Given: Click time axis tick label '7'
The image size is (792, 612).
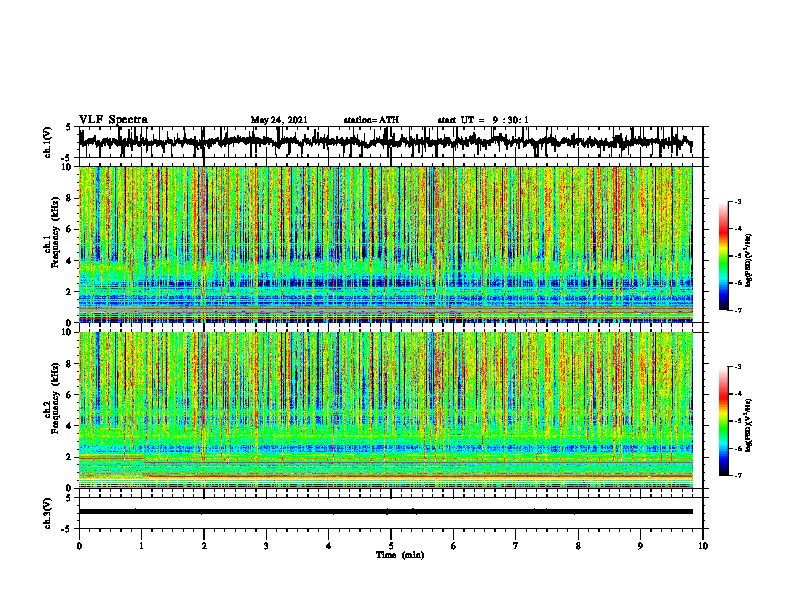Looking at the screenshot, I should click(x=516, y=546).
